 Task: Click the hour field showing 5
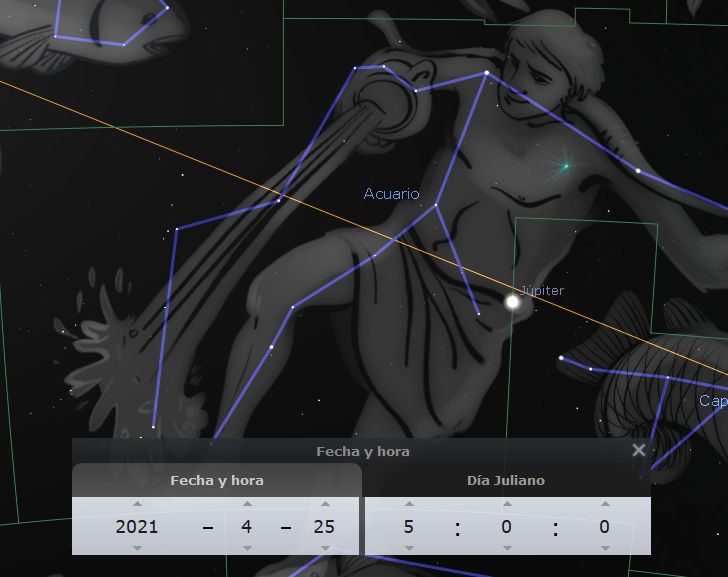click(409, 526)
